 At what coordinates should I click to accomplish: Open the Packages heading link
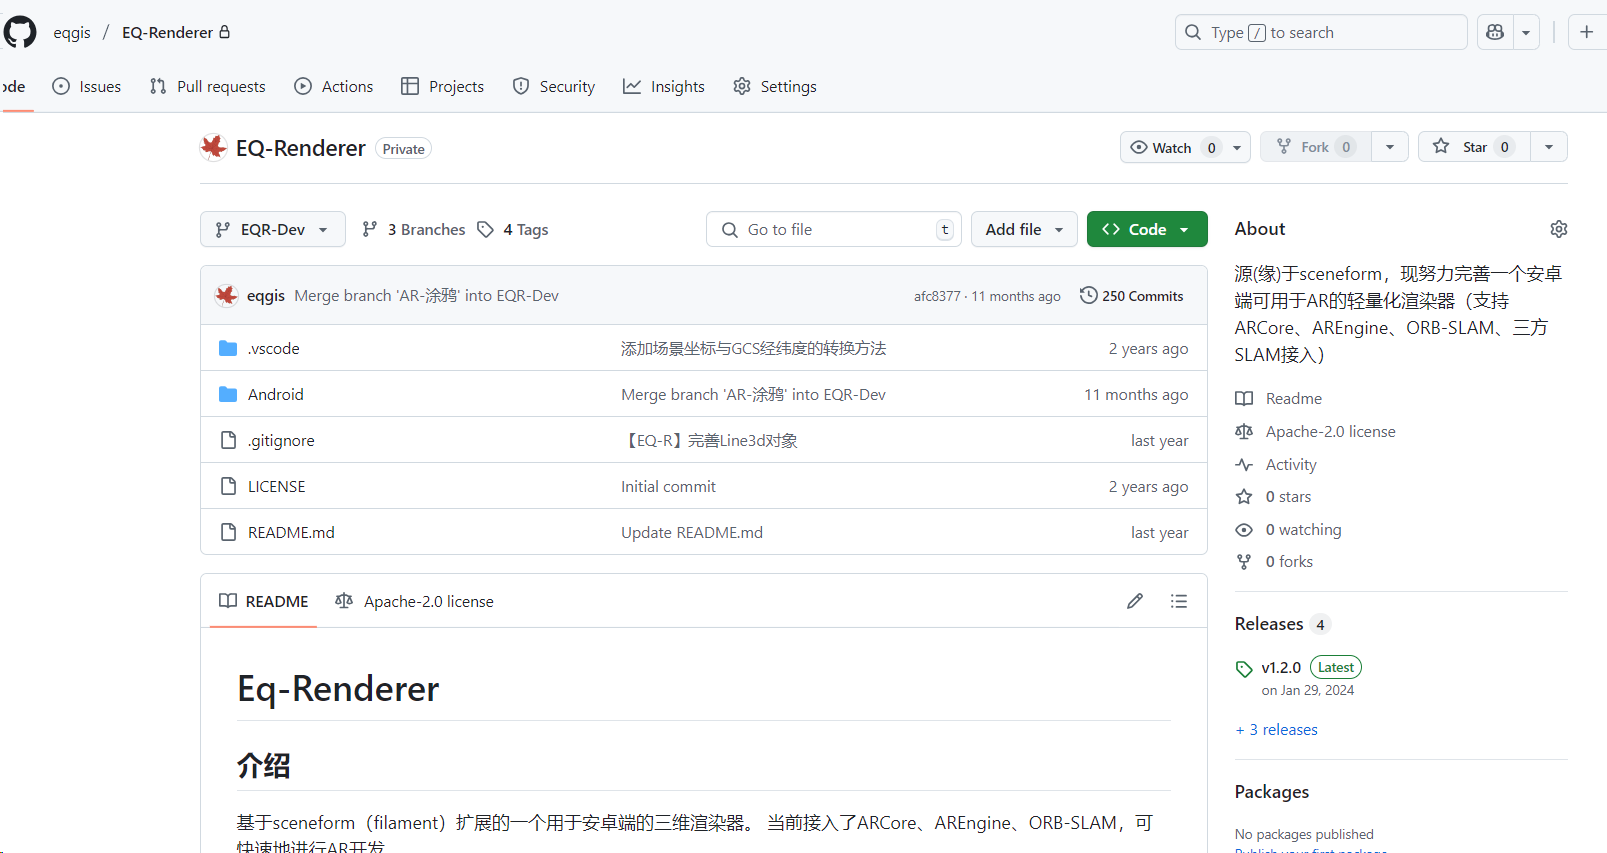[1271, 791]
